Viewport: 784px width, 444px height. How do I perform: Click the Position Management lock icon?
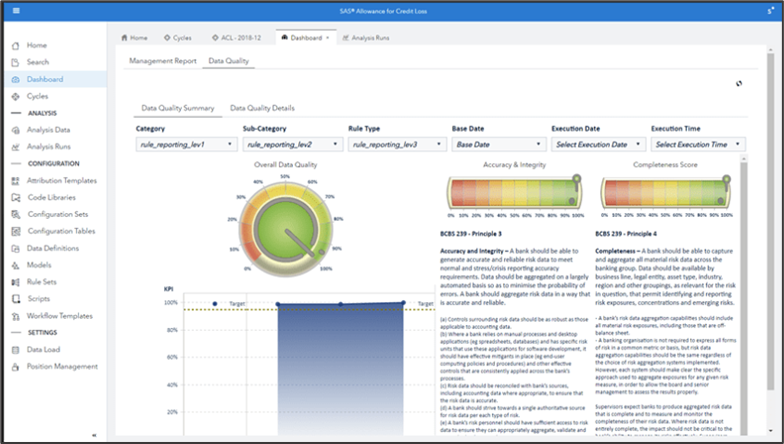pos(16,366)
